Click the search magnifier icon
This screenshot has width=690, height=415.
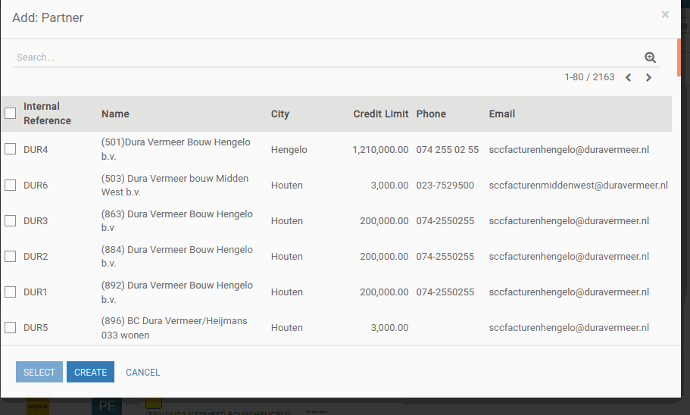click(x=650, y=57)
